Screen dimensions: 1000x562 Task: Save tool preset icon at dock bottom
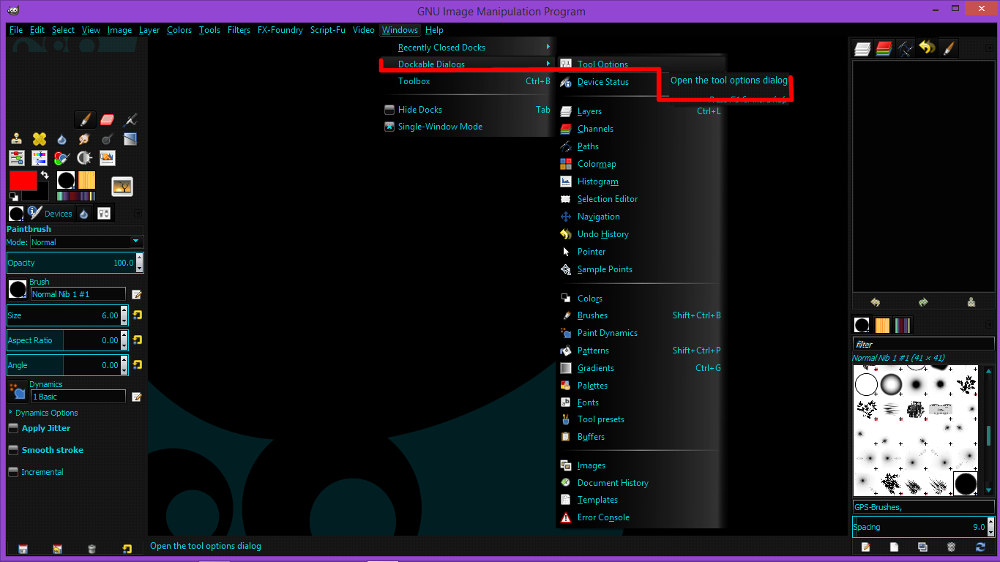[x=23, y=549]
